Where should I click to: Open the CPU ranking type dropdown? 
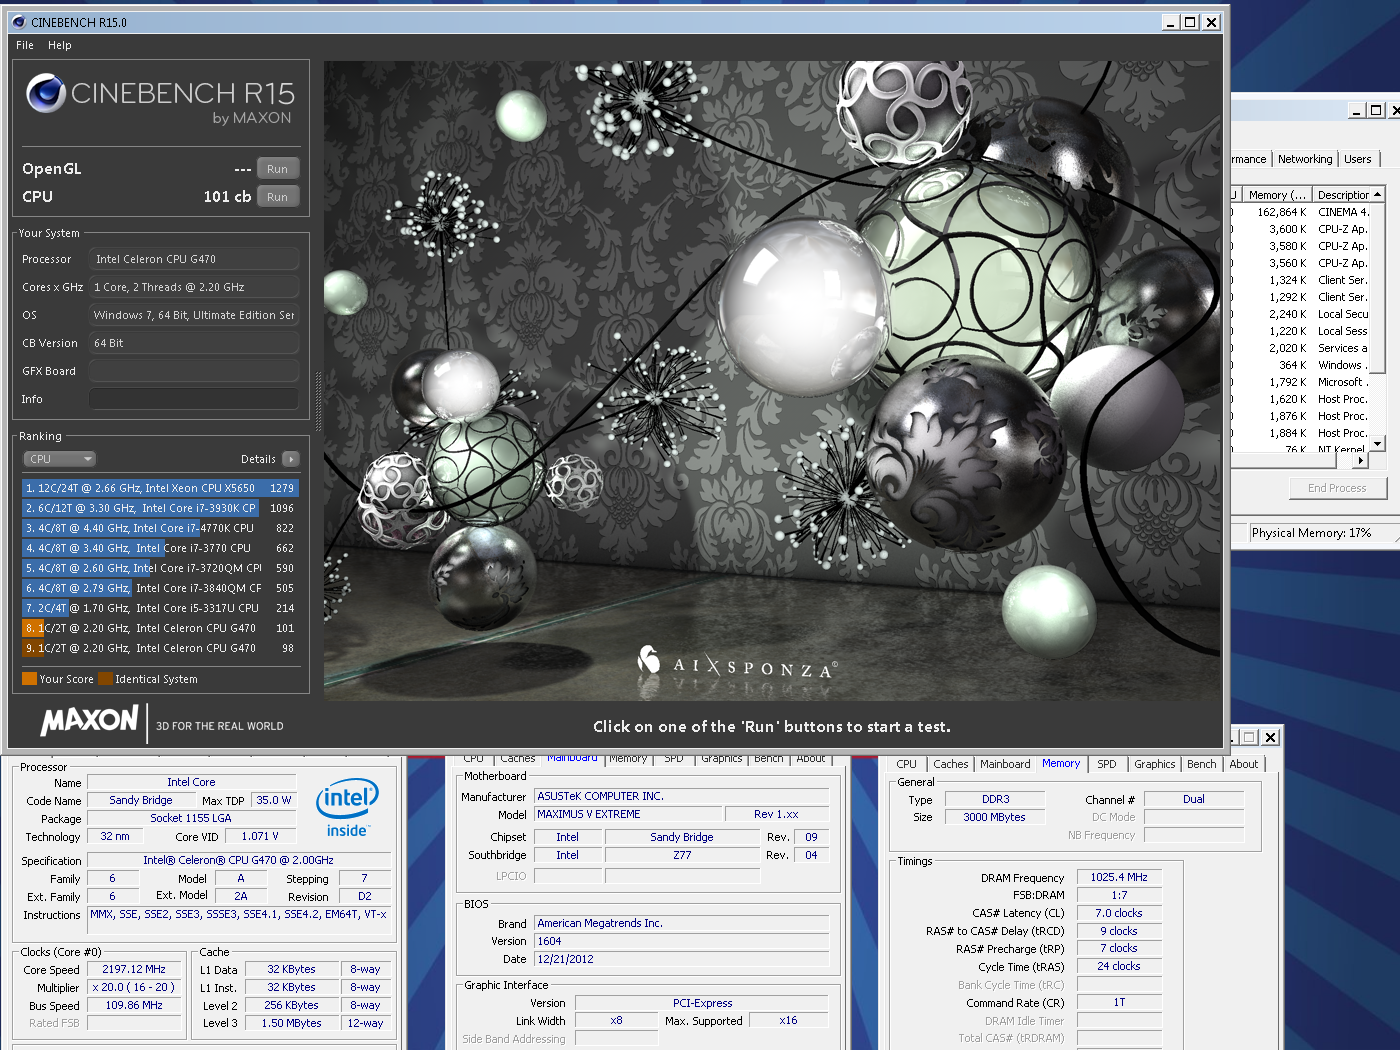click(59, 459)
